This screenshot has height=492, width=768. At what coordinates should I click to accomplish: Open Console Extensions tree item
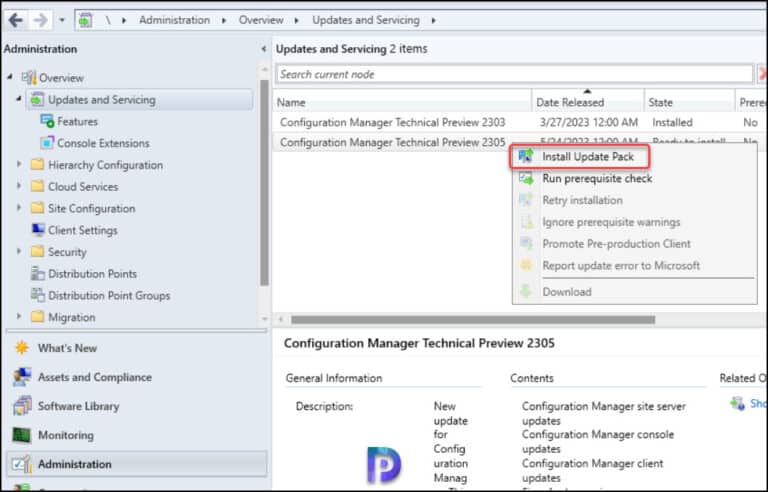click(103, 143)
